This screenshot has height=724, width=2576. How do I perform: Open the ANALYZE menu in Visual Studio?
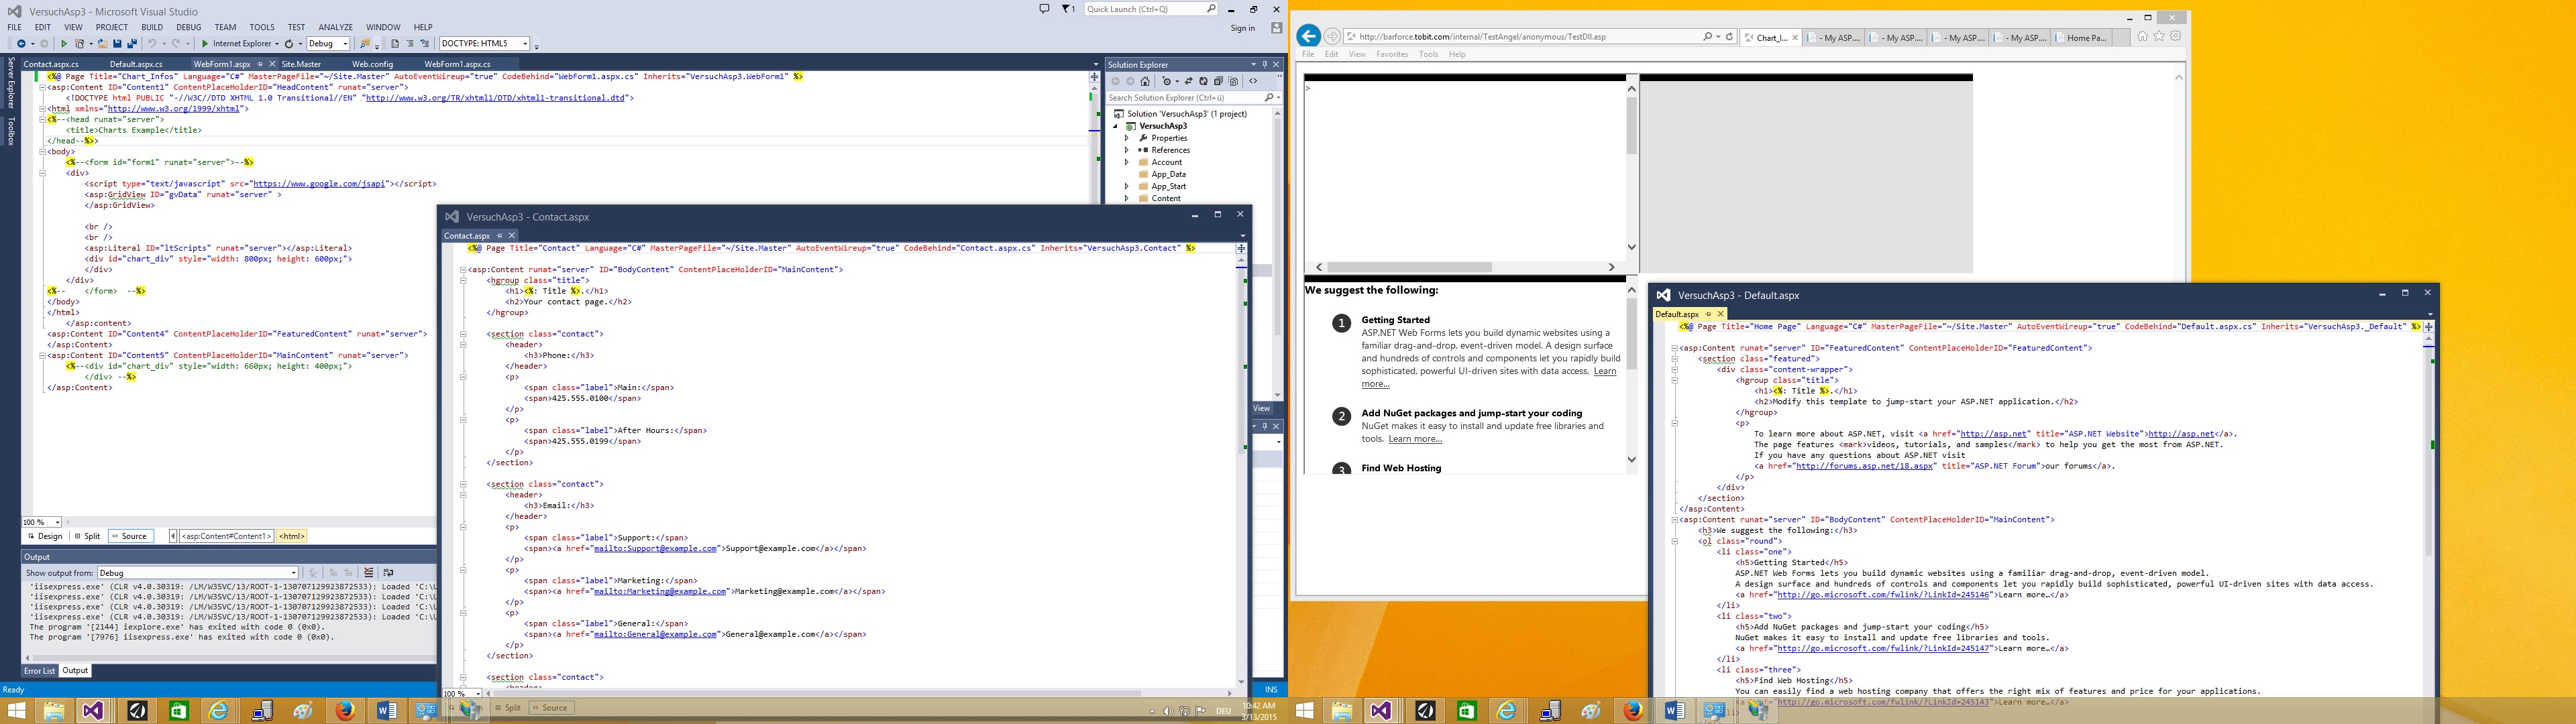(x=335, y=27)
